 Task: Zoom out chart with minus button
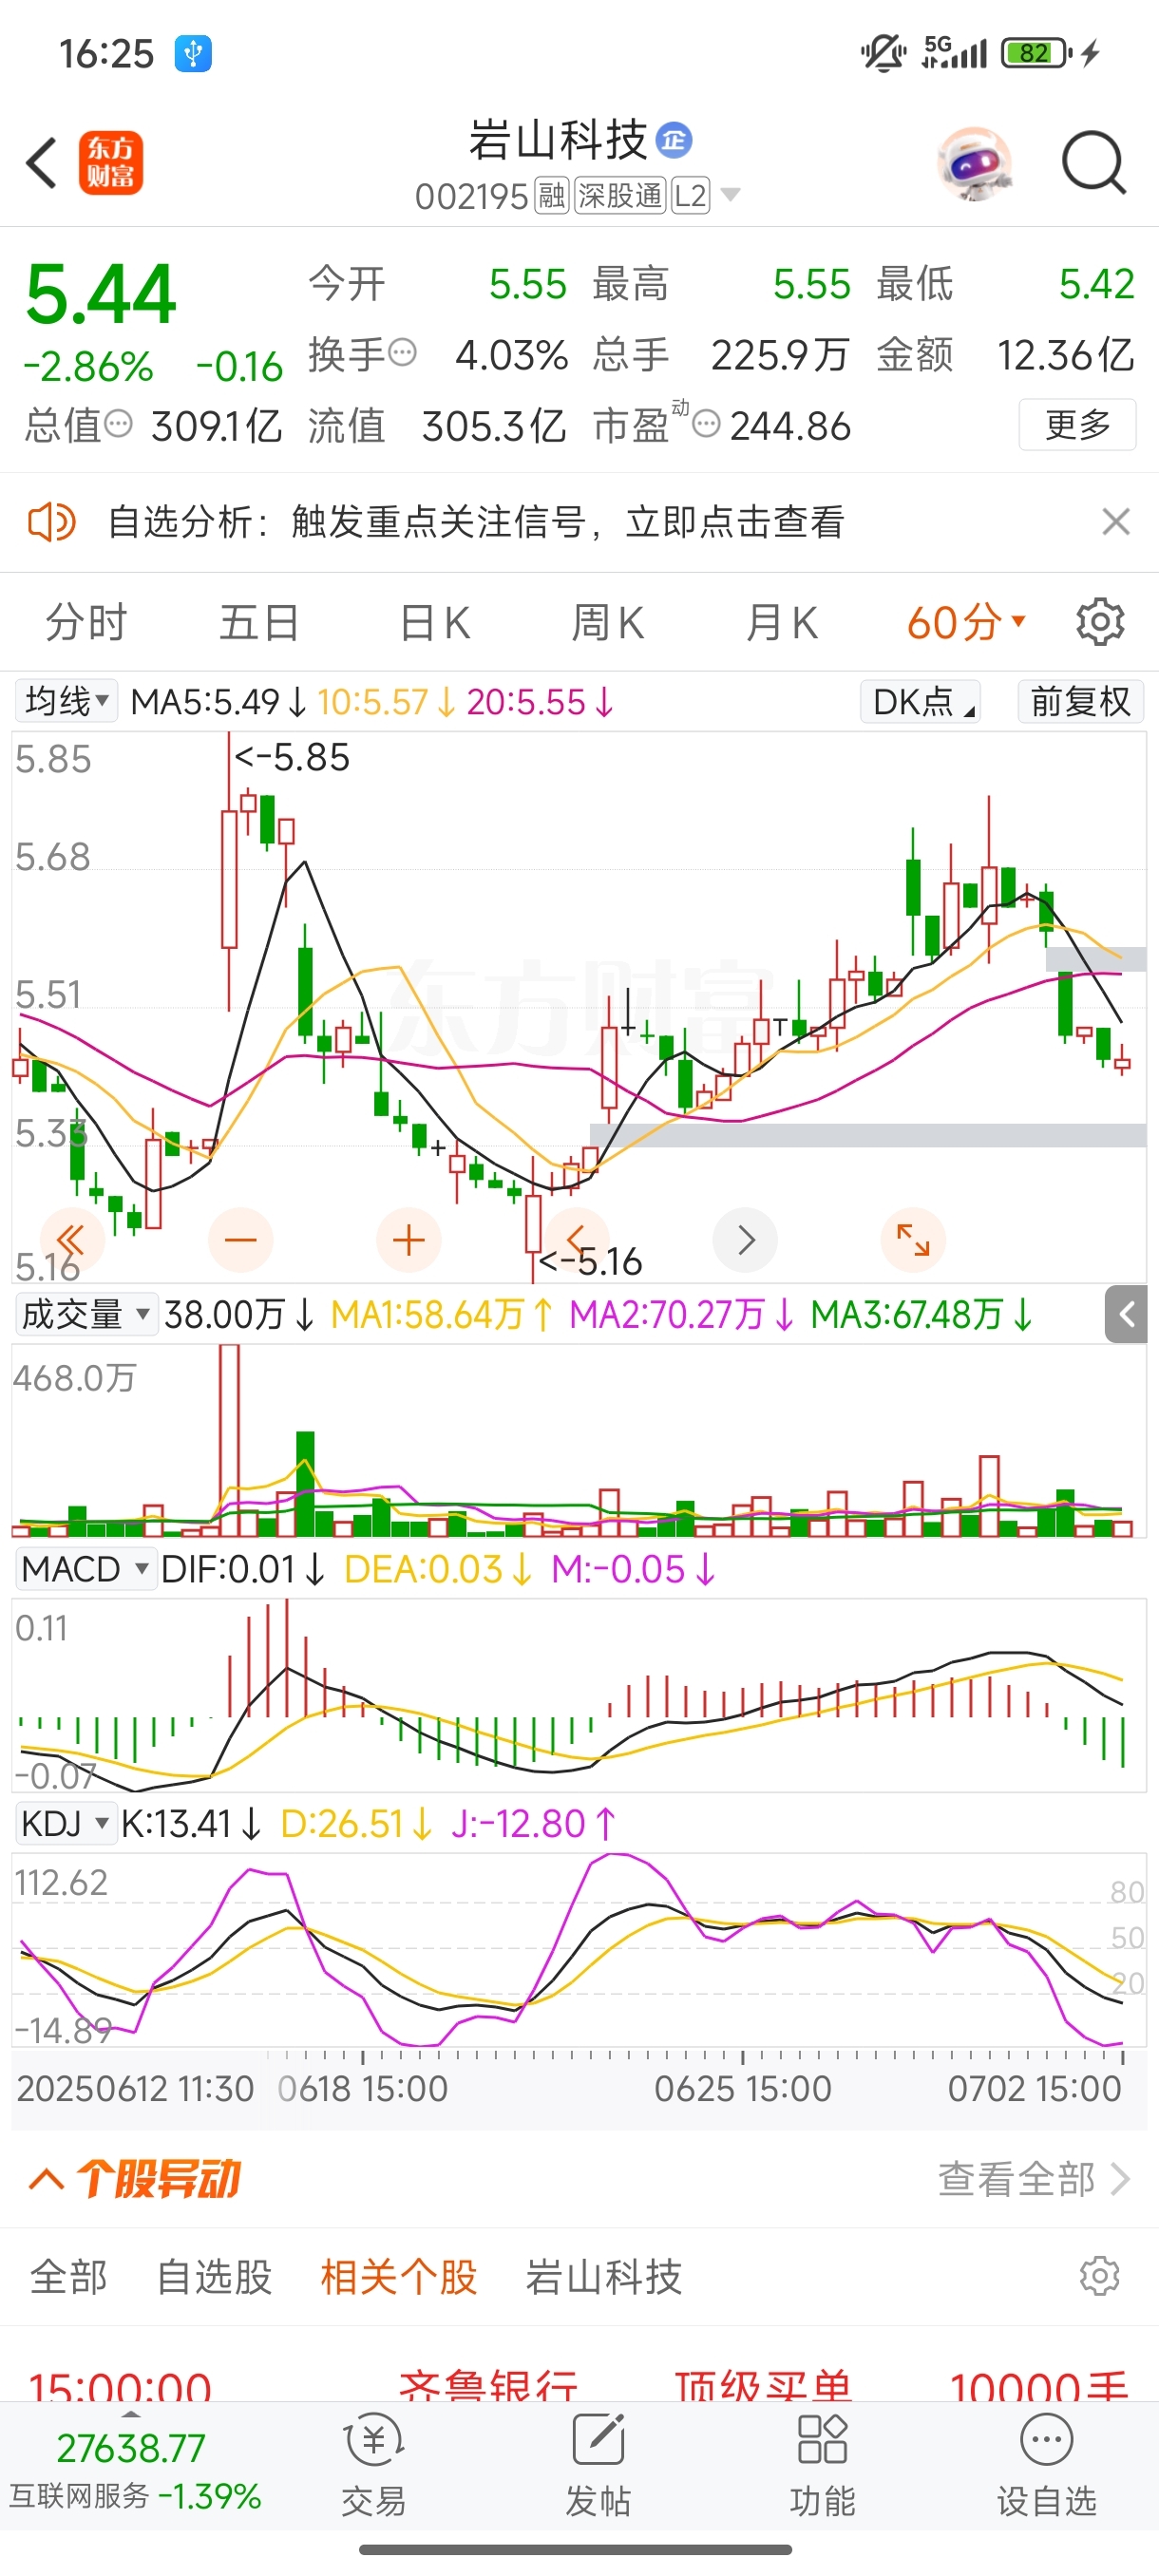pos(240,1241)
